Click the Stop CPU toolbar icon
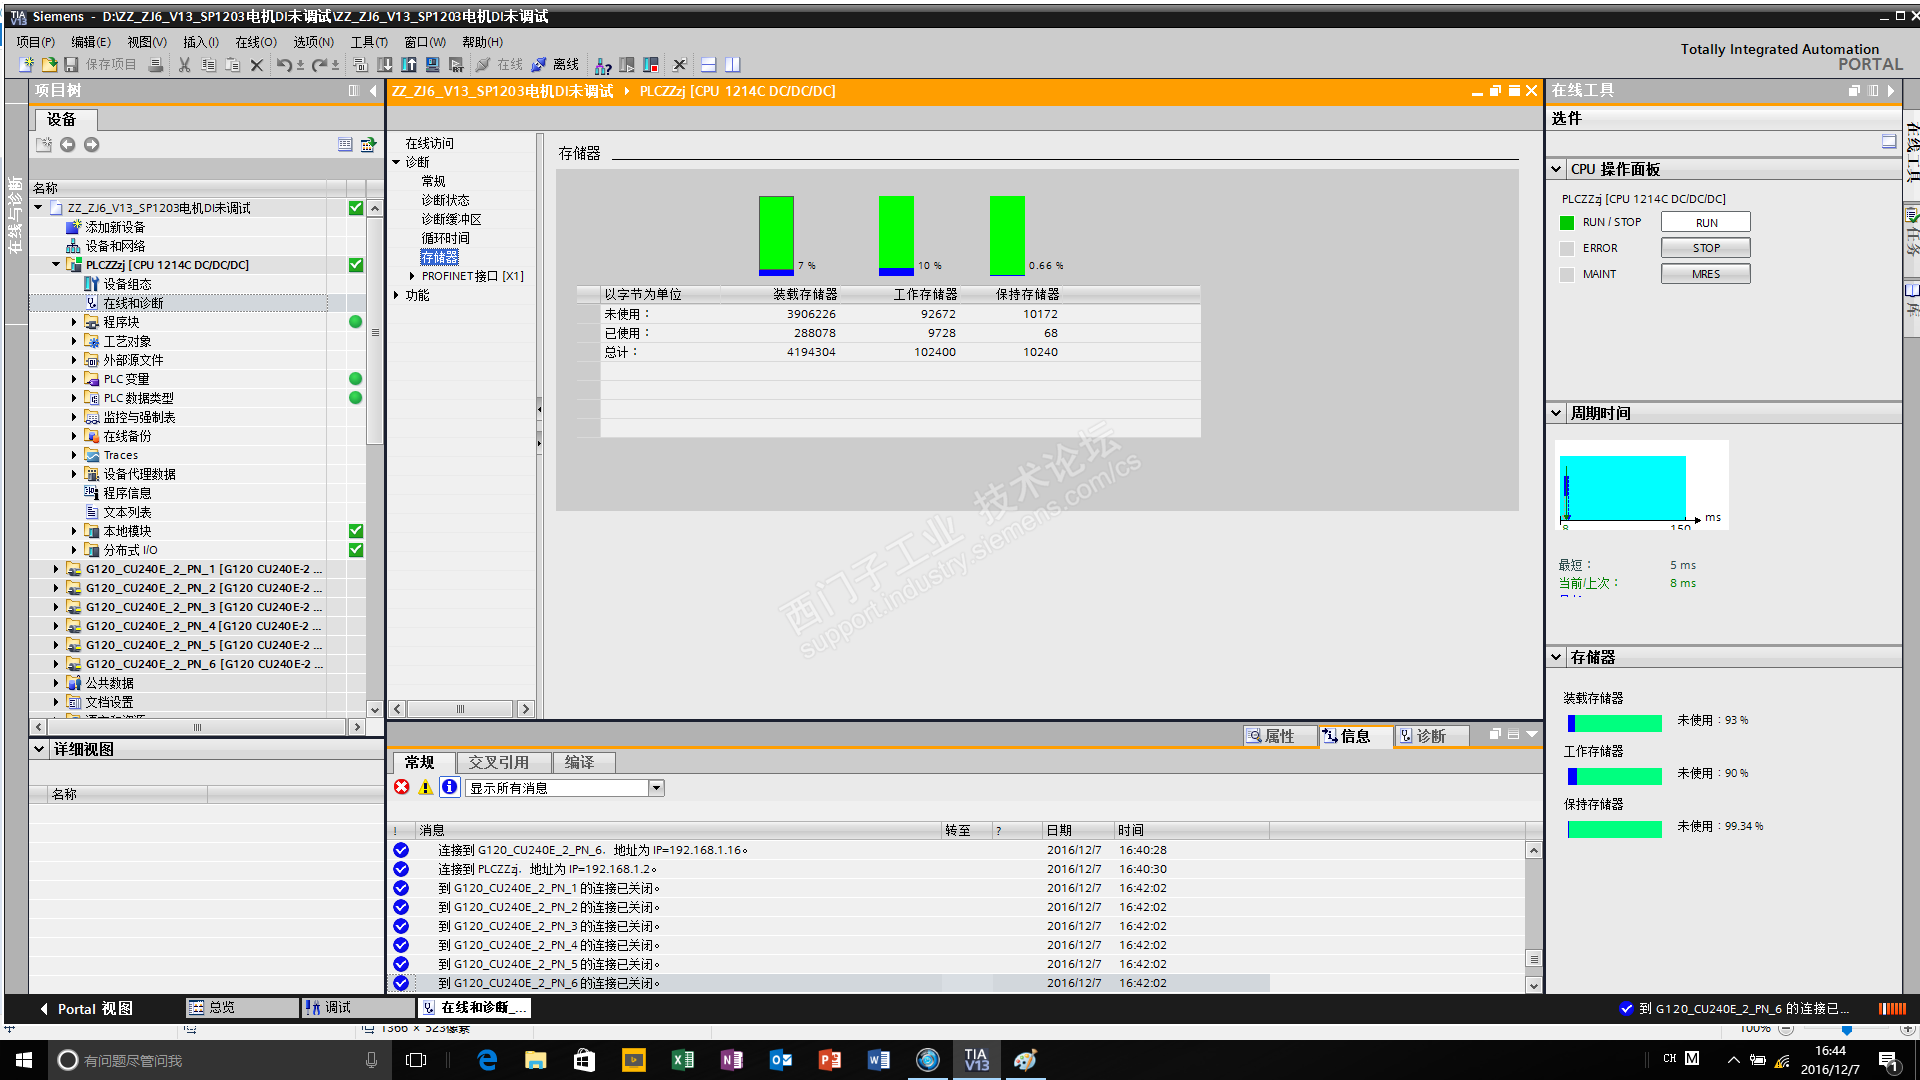The height and width of the screenshot is (1080, 1920). (x=651, y=65)
